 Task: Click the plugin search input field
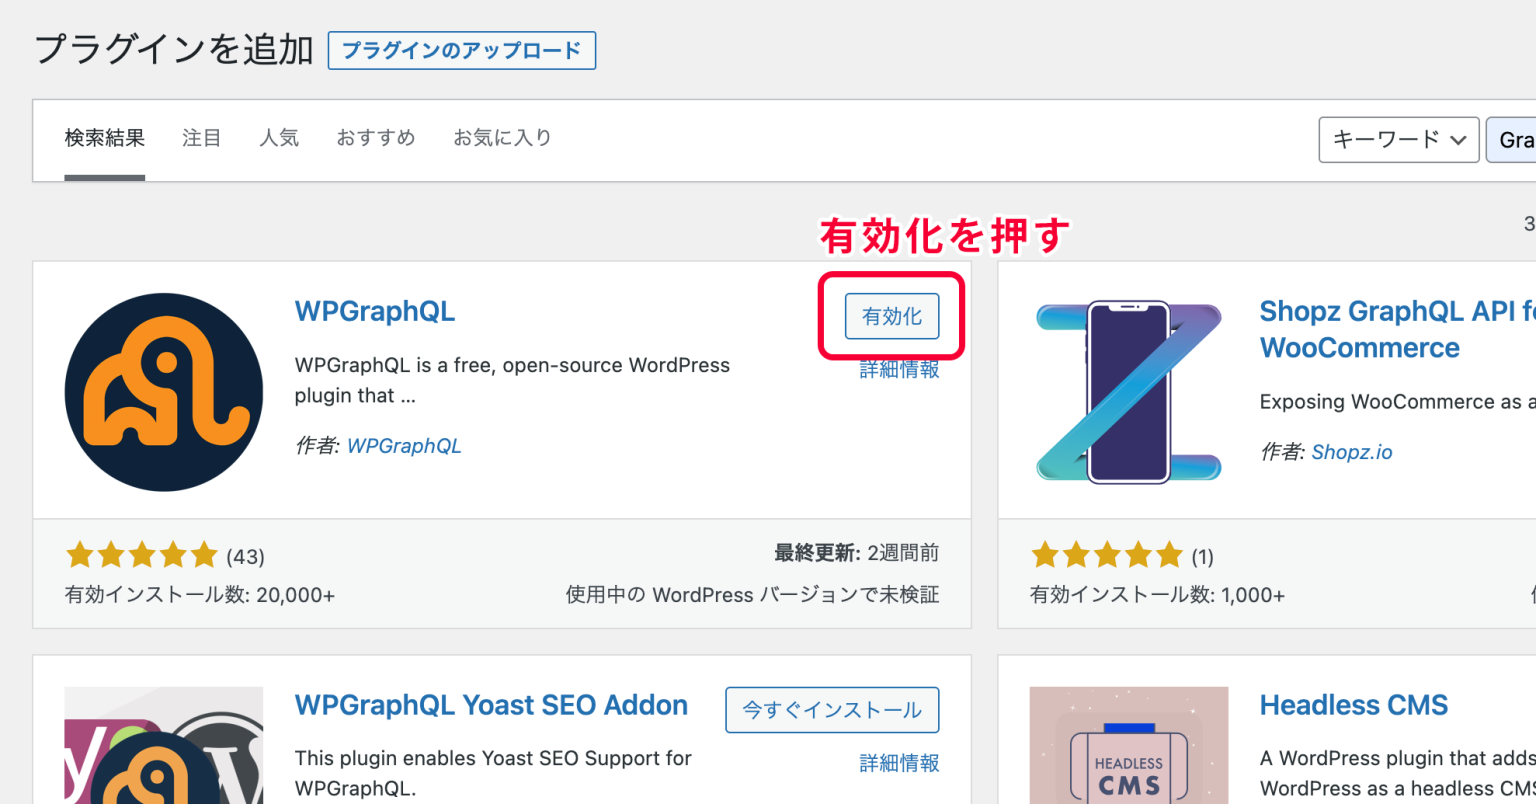1511,139
